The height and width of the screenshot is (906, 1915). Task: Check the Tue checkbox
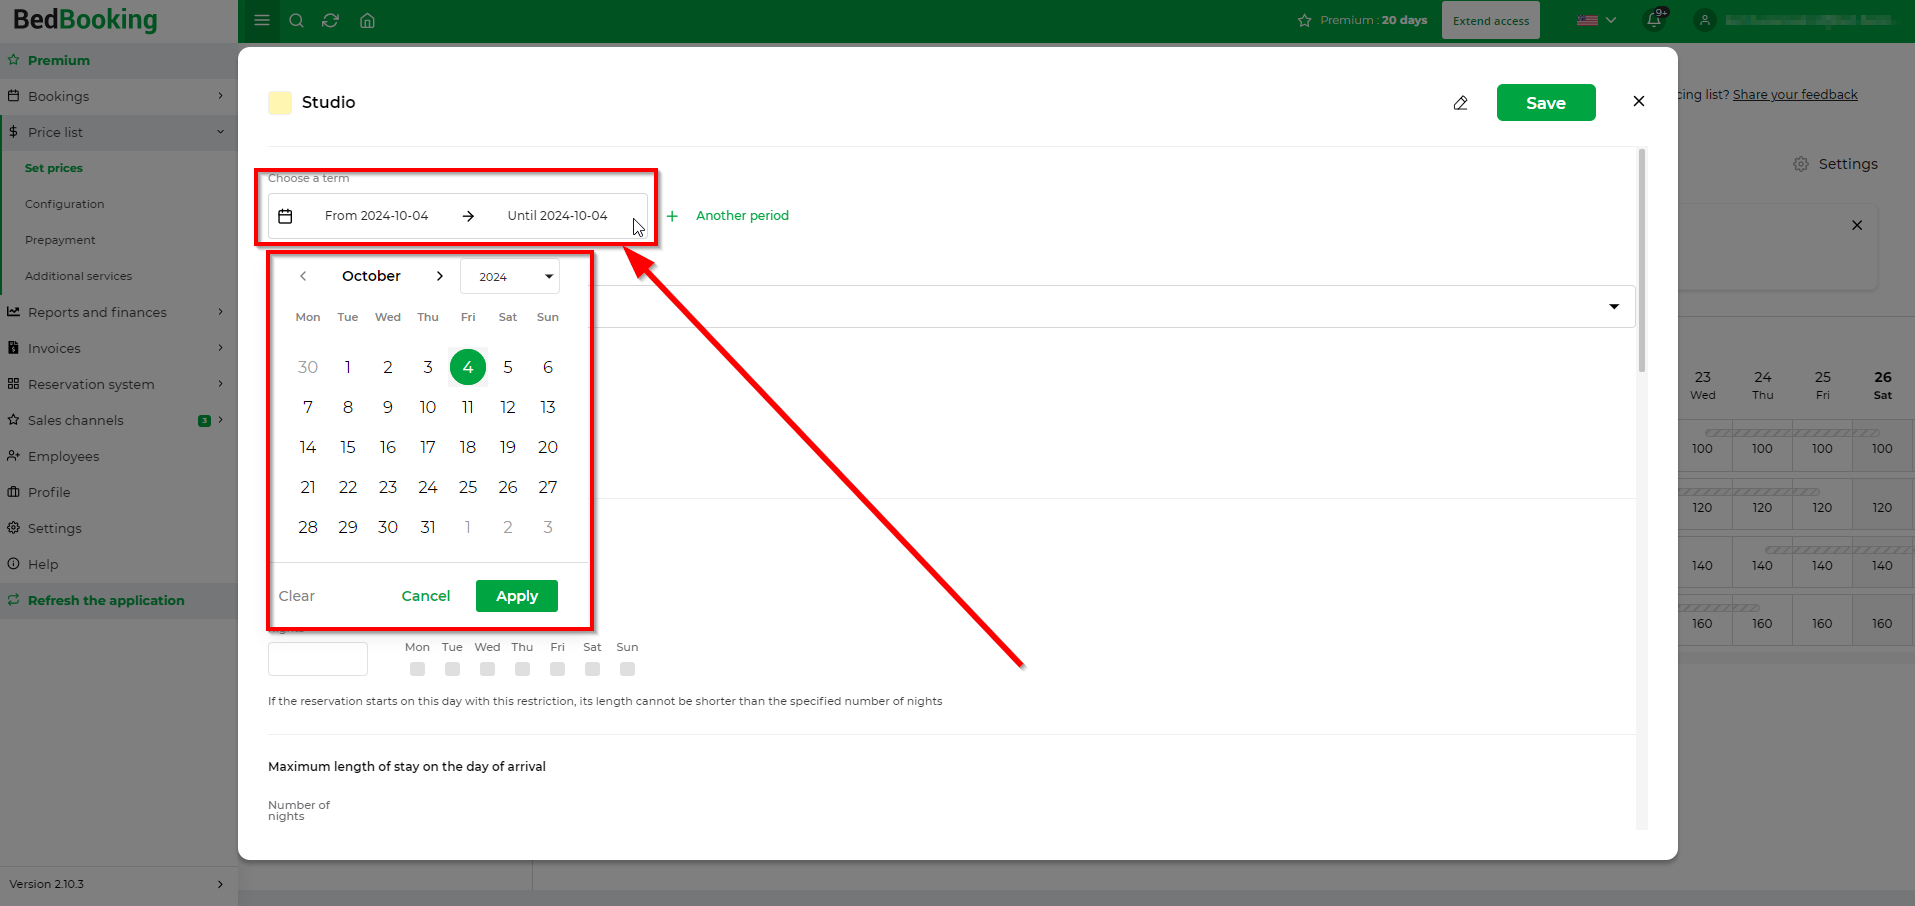pos(452,669)
